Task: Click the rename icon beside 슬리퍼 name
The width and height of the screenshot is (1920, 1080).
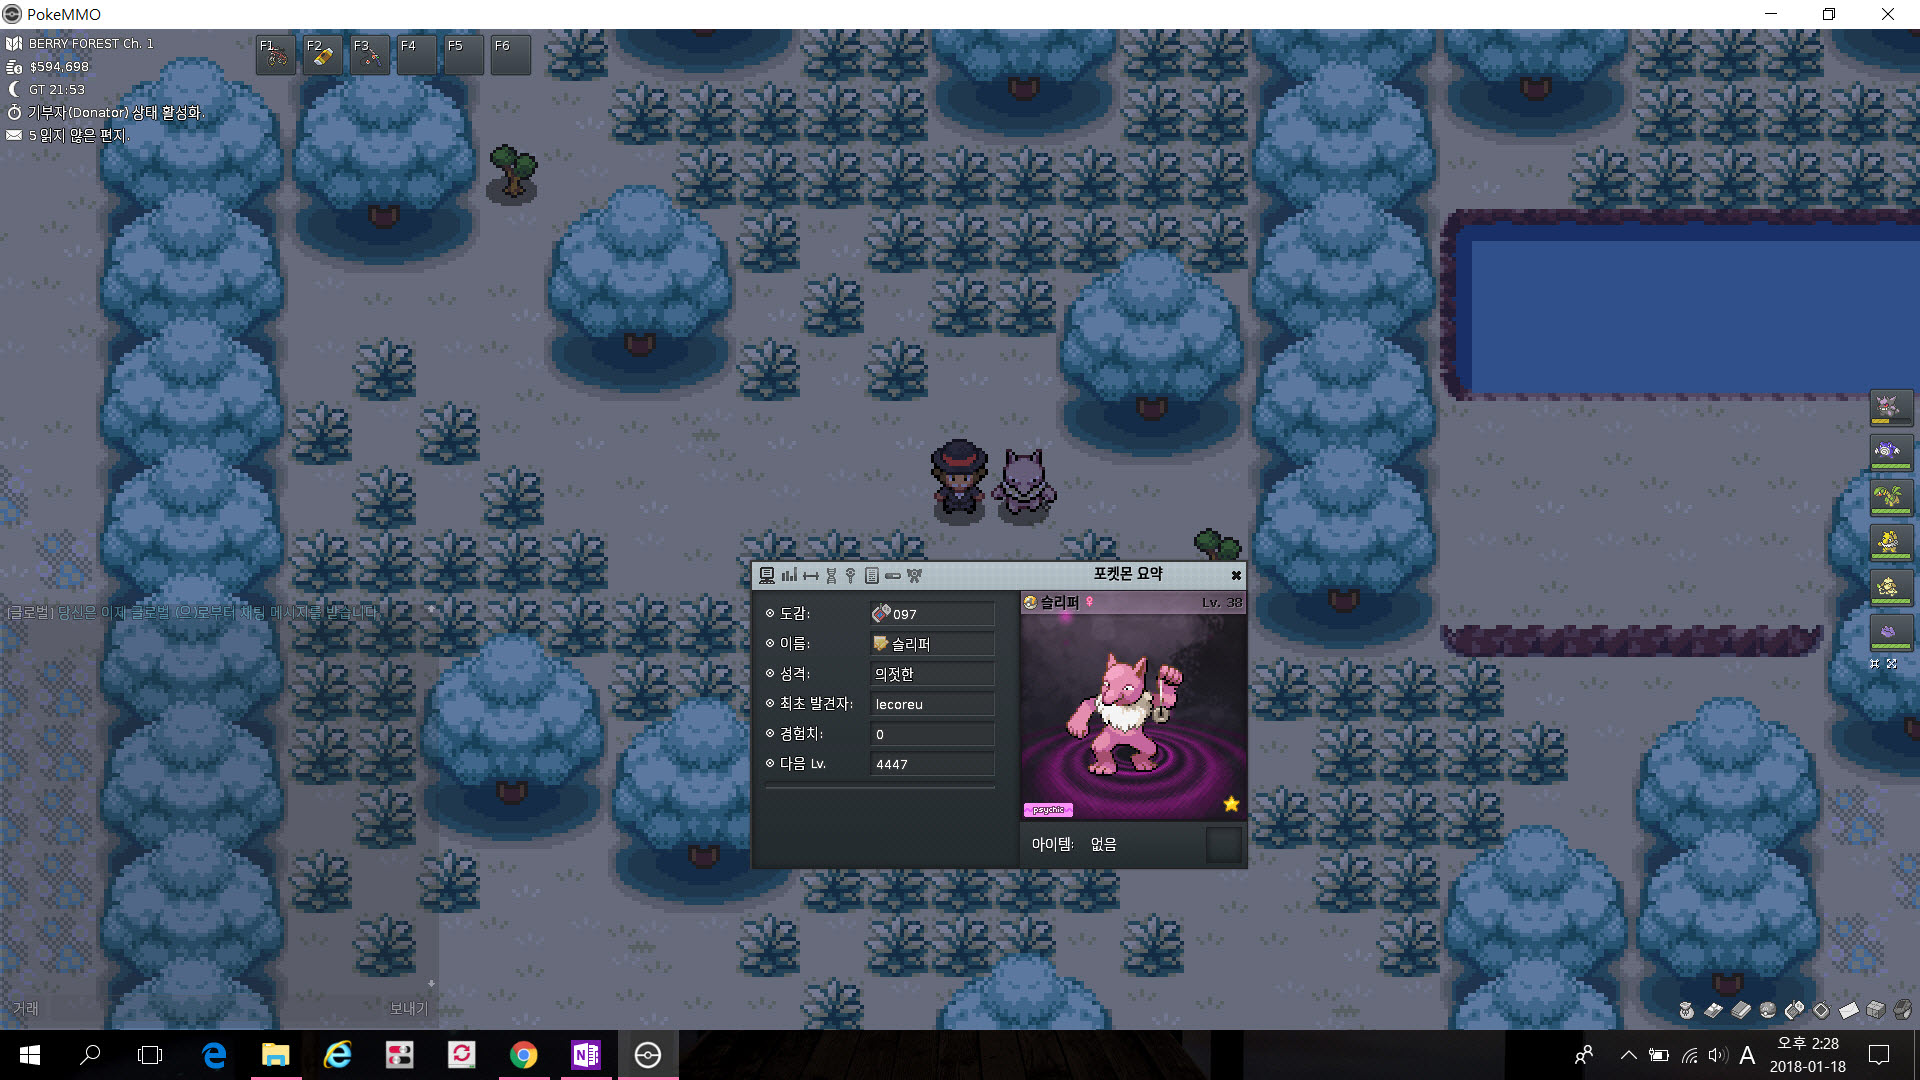Action: point(881,644)
